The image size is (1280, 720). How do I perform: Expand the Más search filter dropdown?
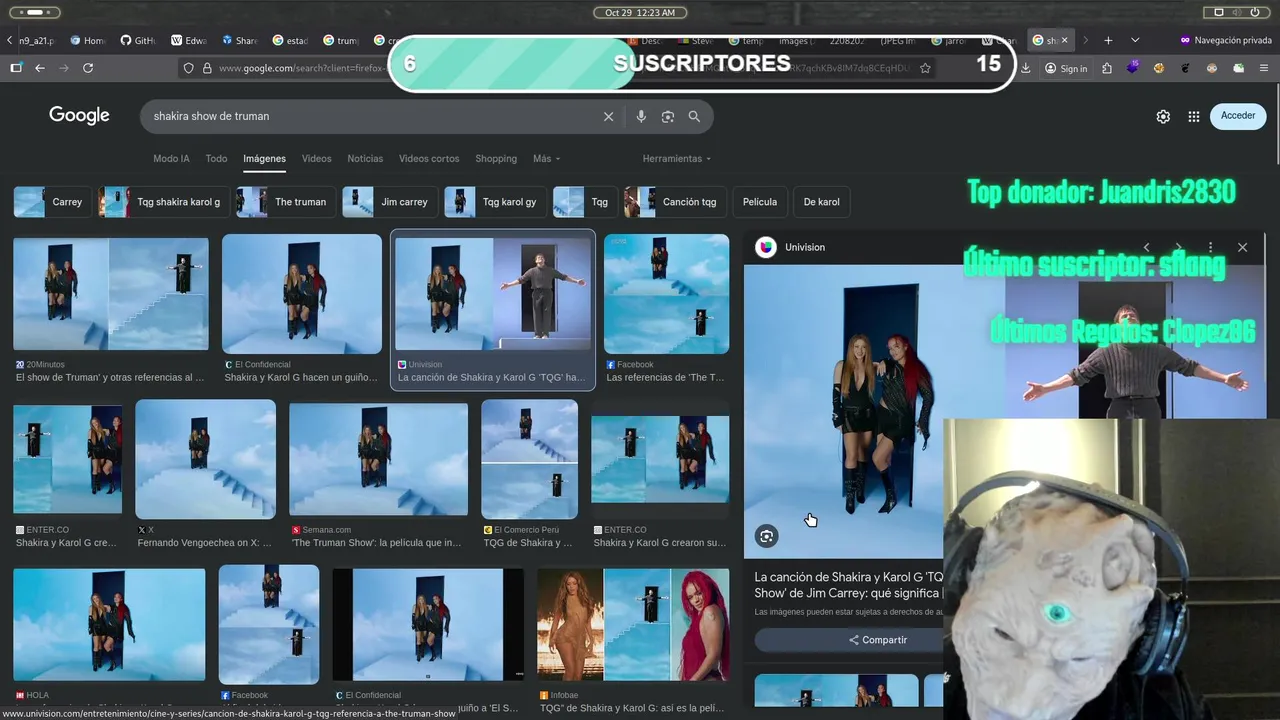pos(546,158)
